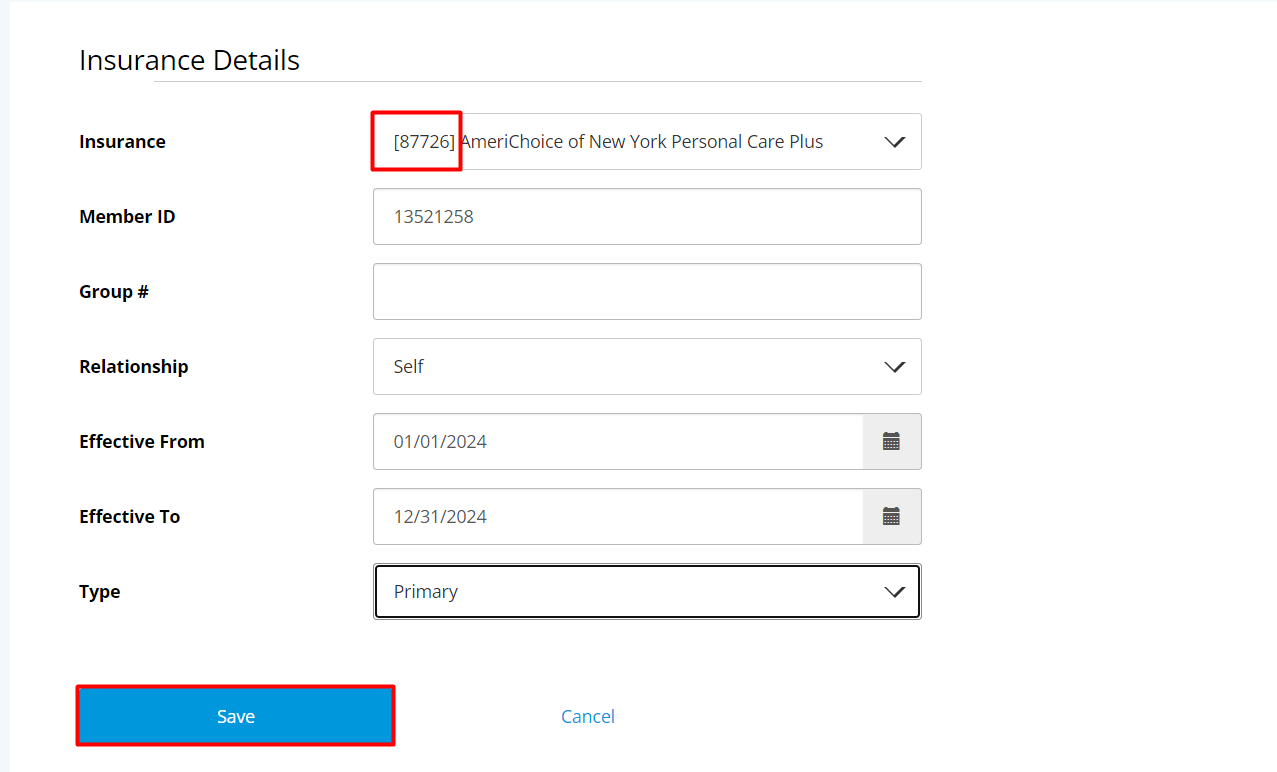Open the Effective To calendar picker icon
Screen dimensions: 1277x772
pos(891,516)
